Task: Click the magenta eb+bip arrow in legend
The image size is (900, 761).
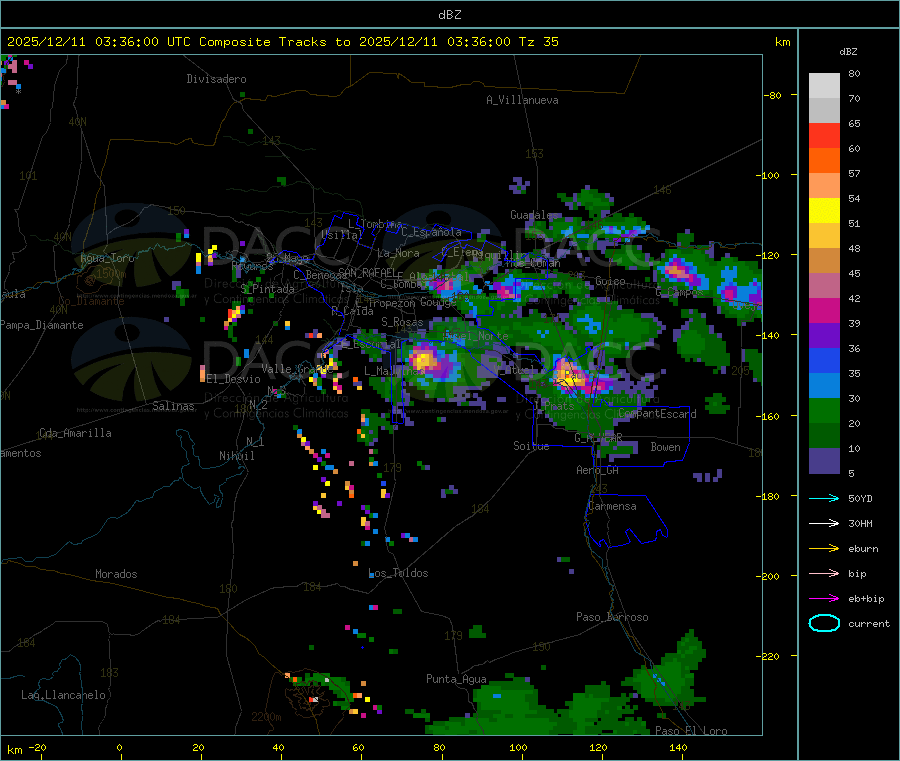Action: pyautogui.click(x=824, y=599)
